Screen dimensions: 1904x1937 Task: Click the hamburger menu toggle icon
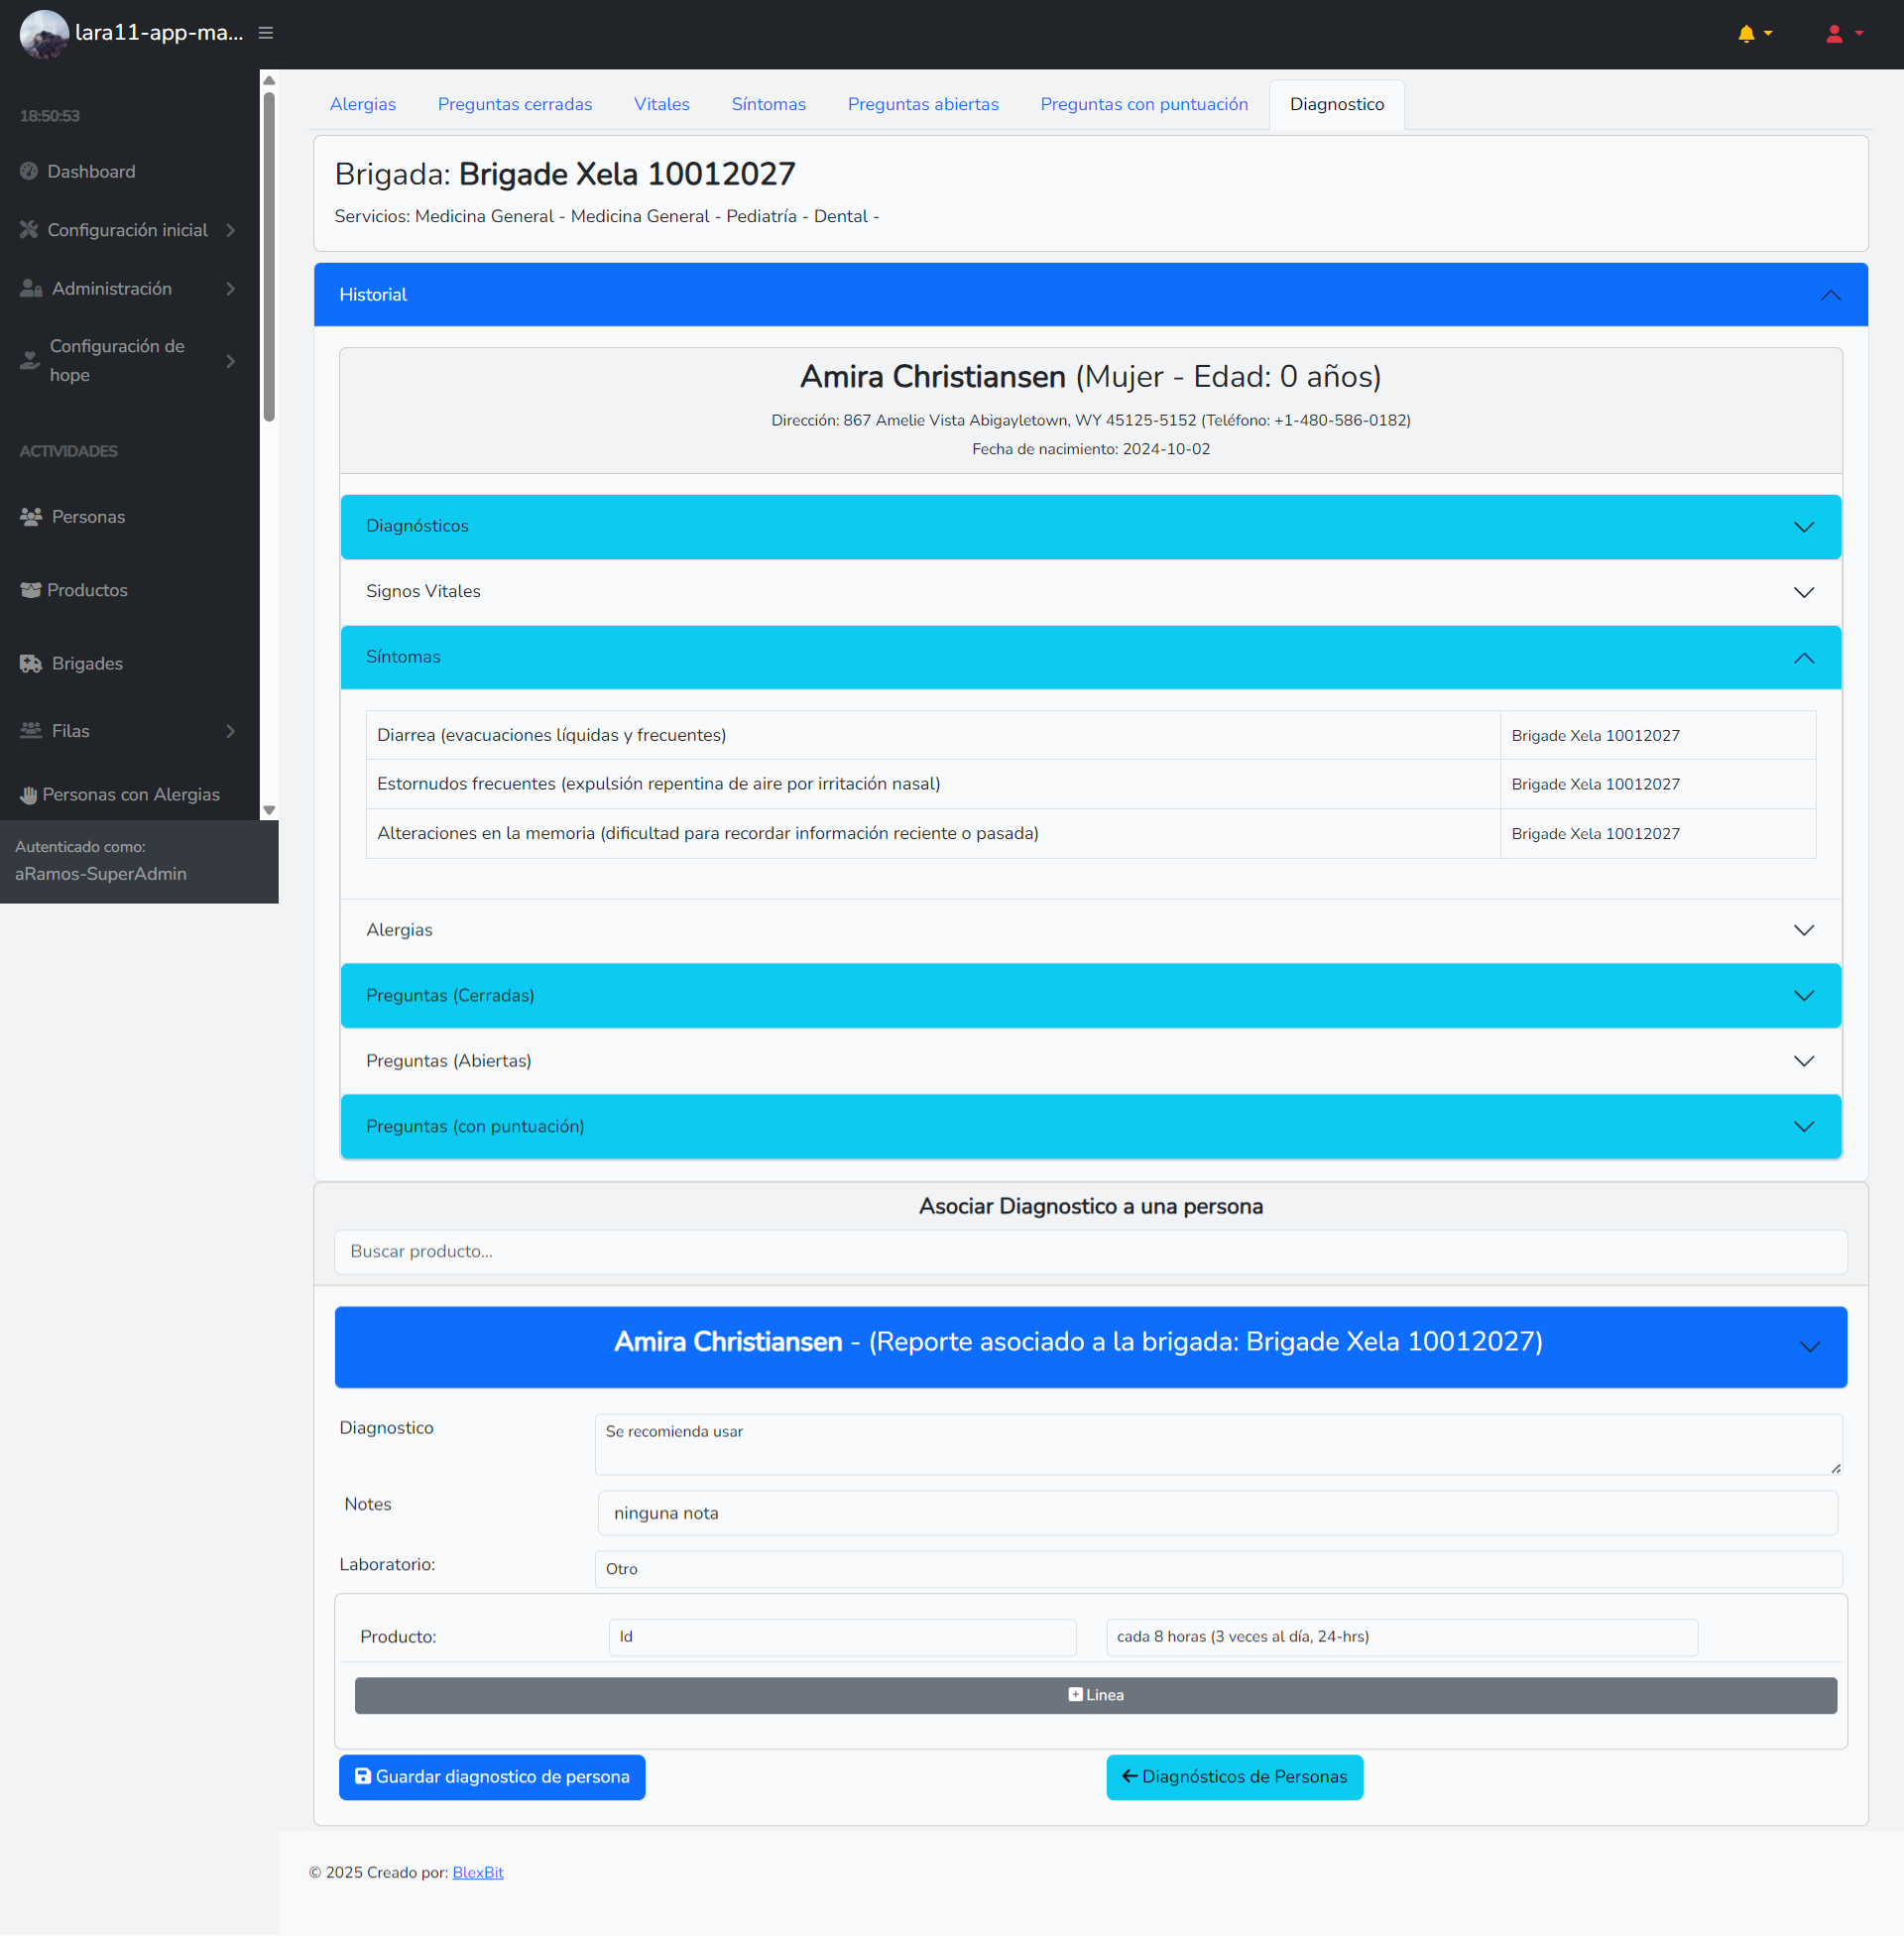point(266,33)
